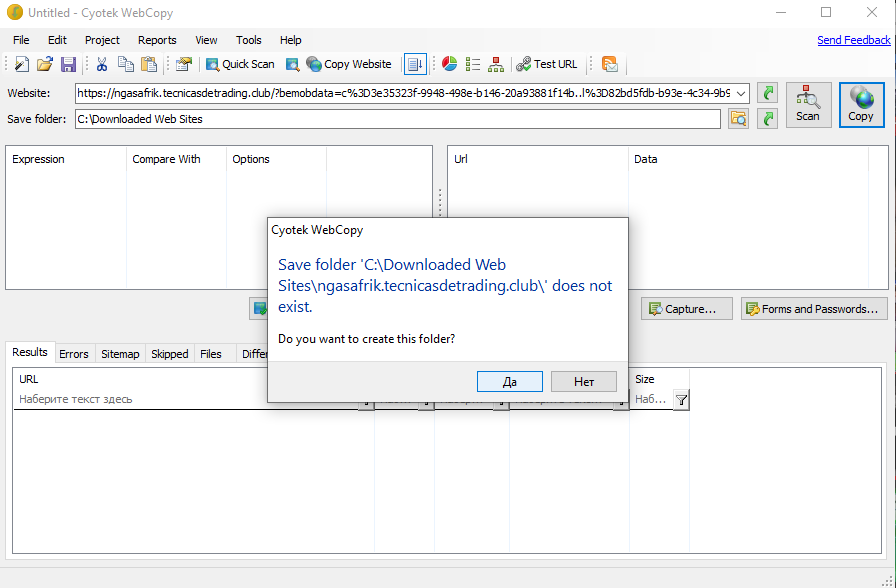Toggle the highlighted auto-scroll toolbar button
The height and width of the screenshot is (588, 896).
tap(415, 64)
